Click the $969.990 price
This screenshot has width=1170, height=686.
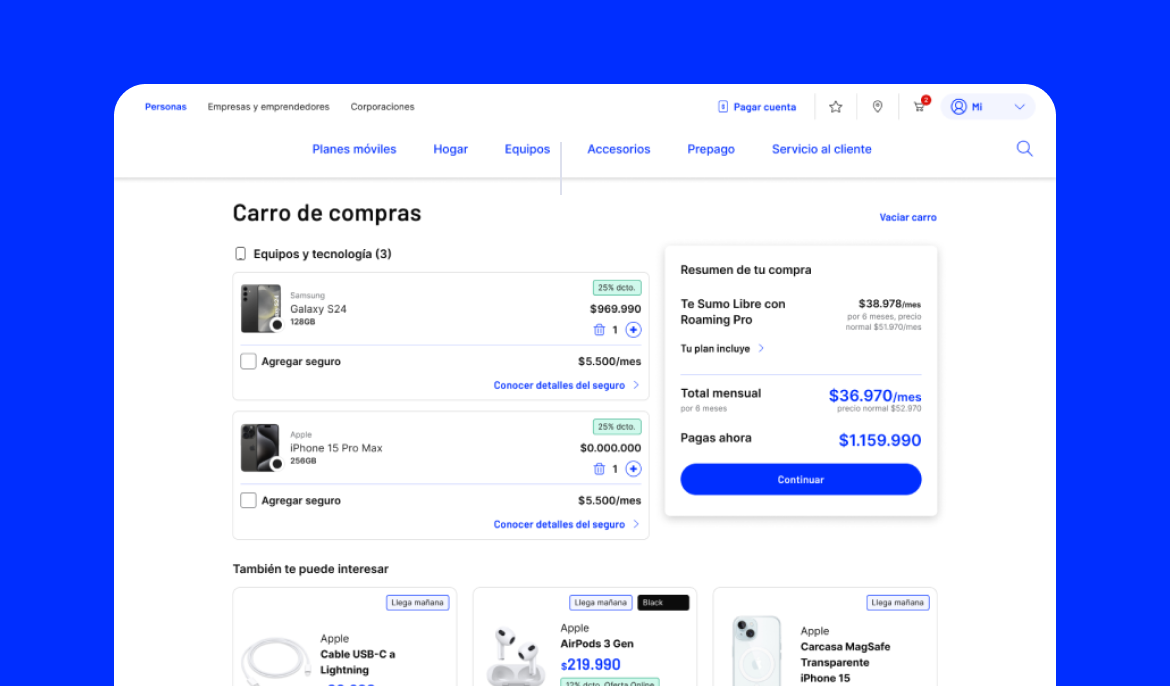(616, 309)
